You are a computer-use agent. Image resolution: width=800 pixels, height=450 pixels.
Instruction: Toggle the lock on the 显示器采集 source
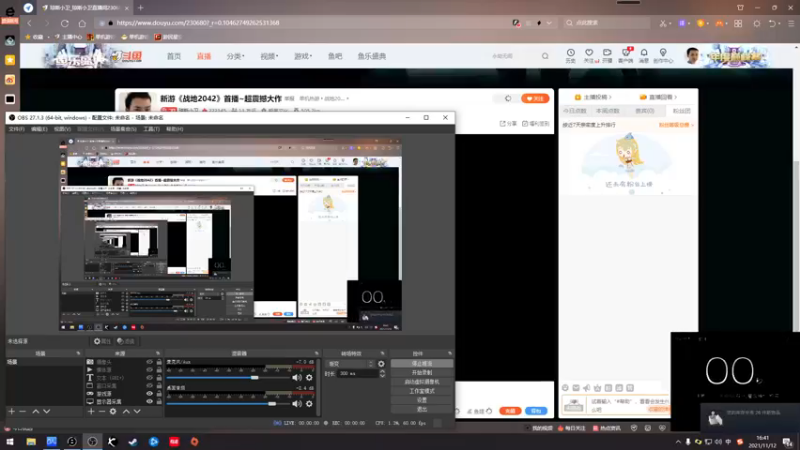pos(159,402)
